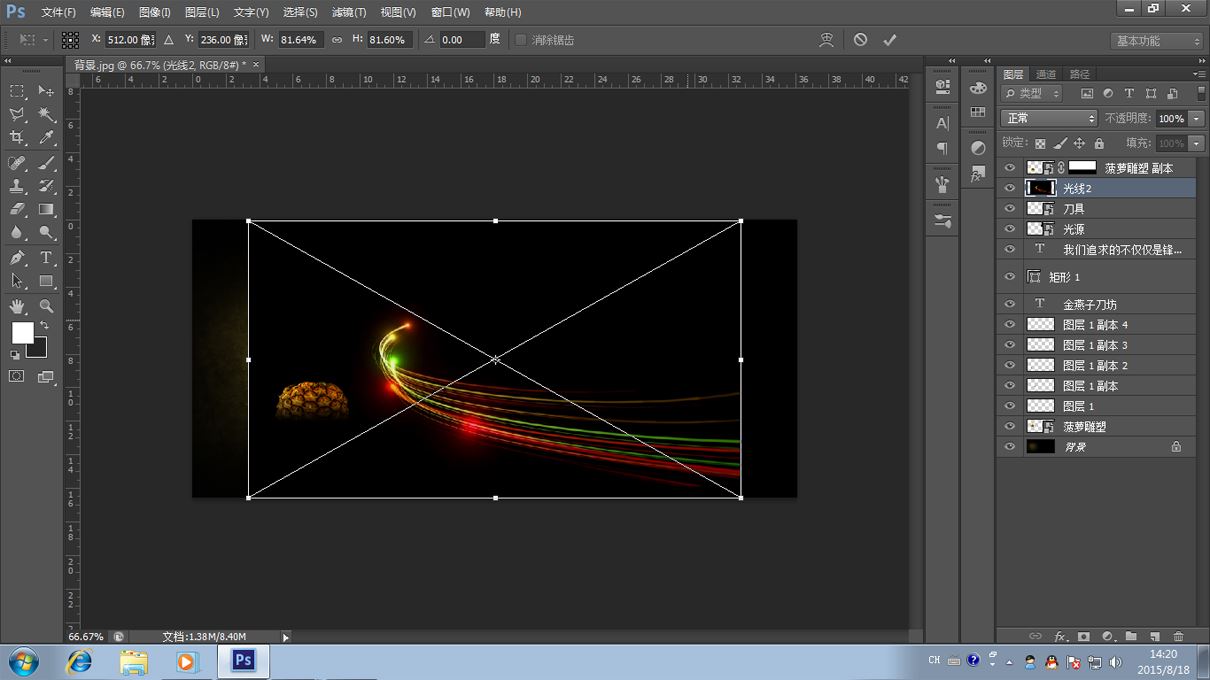Screen dimensions: 1210x680
Task: Open the 正常 blend mode dropdown
Action: [x=1048, y=118]
